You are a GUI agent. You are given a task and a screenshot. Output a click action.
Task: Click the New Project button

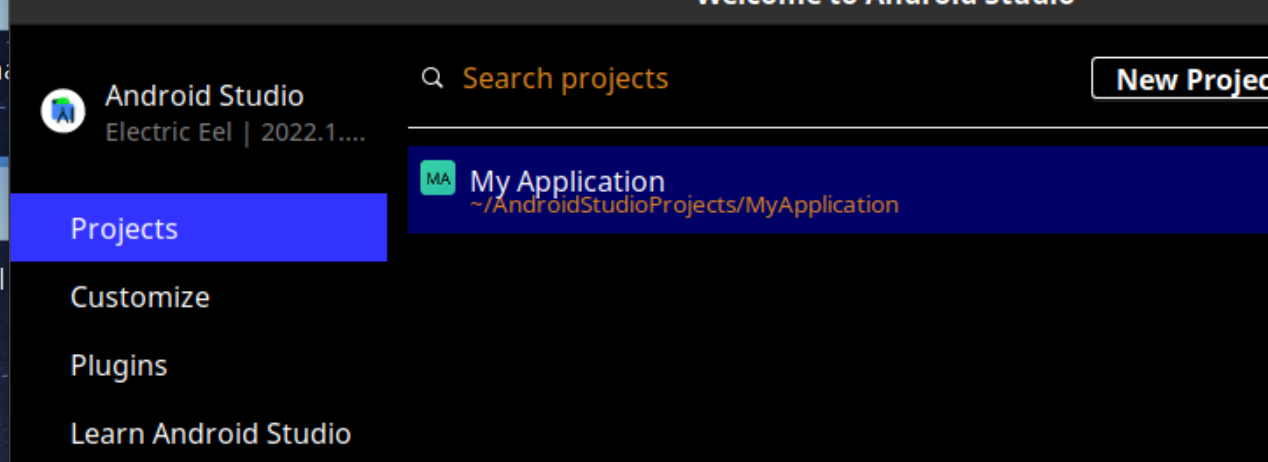[x=1180, y=78]
